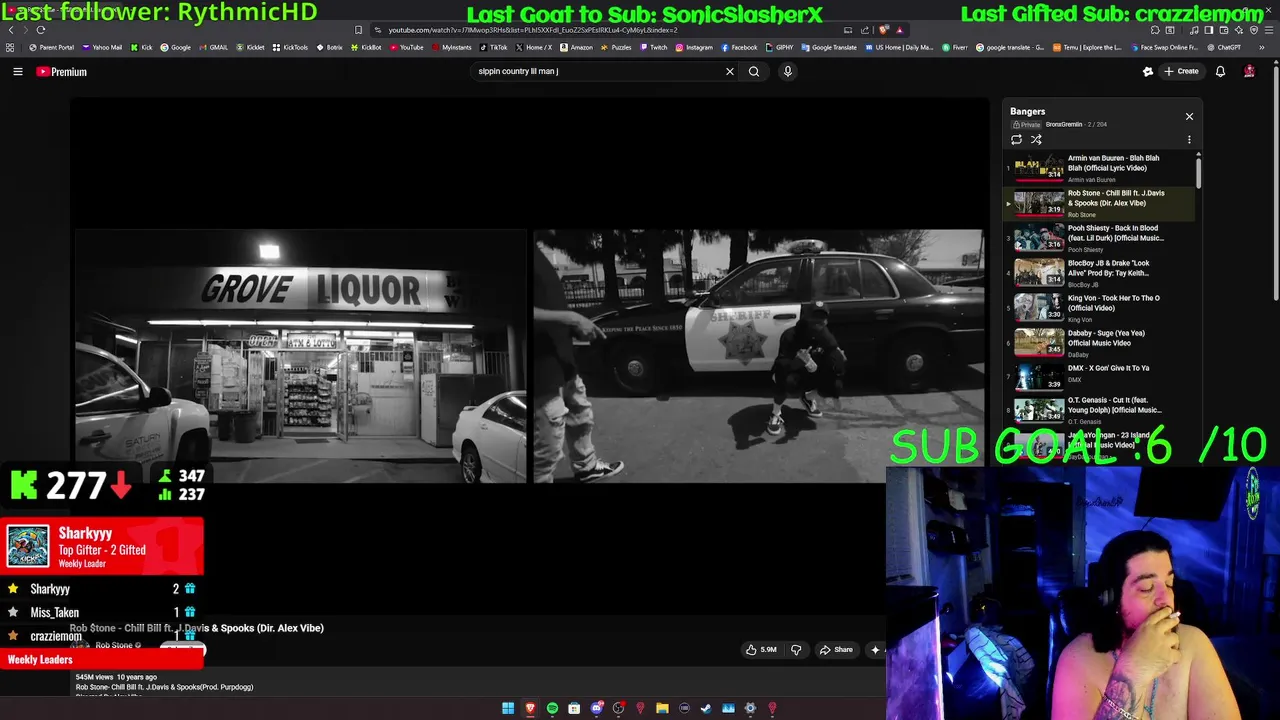
Task: Open the account avatar menu
Action: coord(1249,71)
